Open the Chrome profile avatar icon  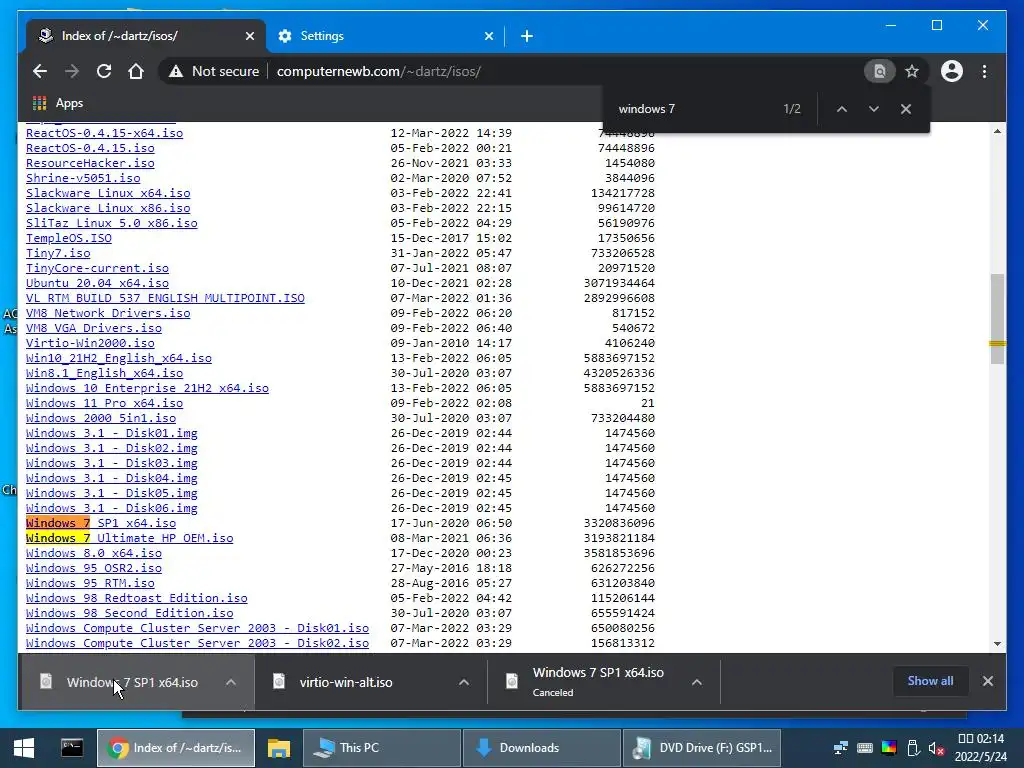[x=952, y=71]
